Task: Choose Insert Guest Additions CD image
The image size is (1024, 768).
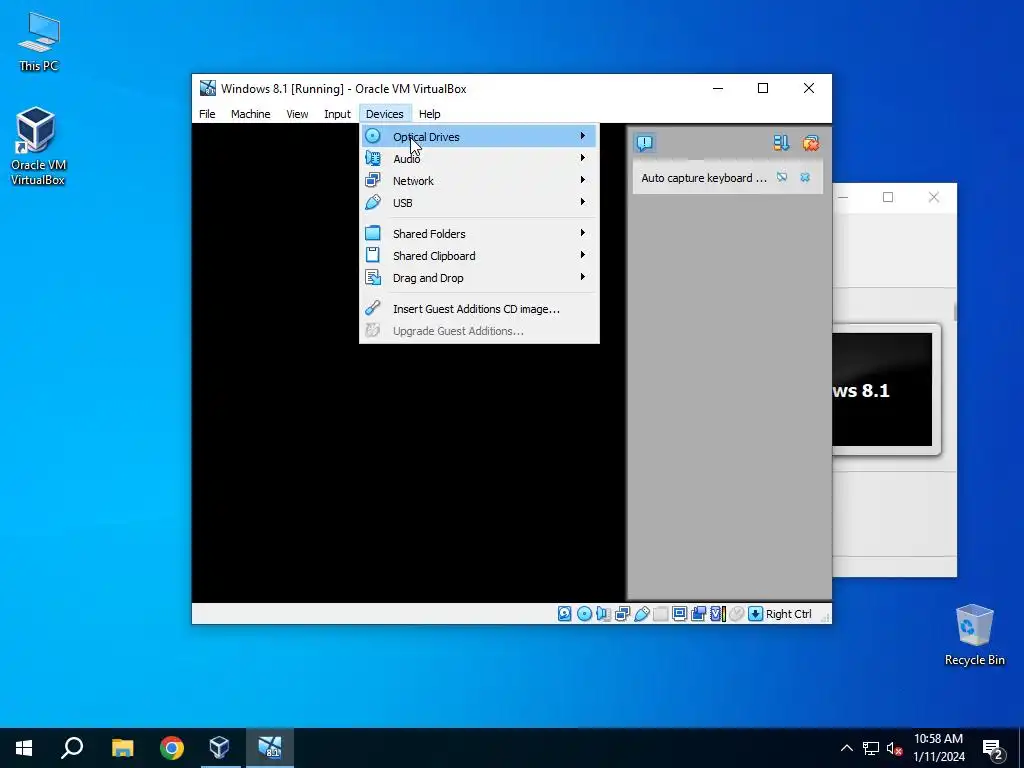Action: pos(479,309)
